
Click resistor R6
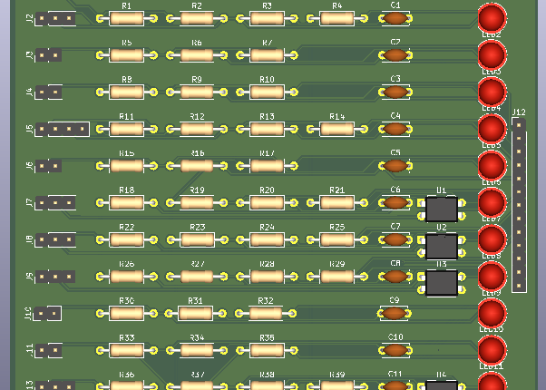pos(197,55)
